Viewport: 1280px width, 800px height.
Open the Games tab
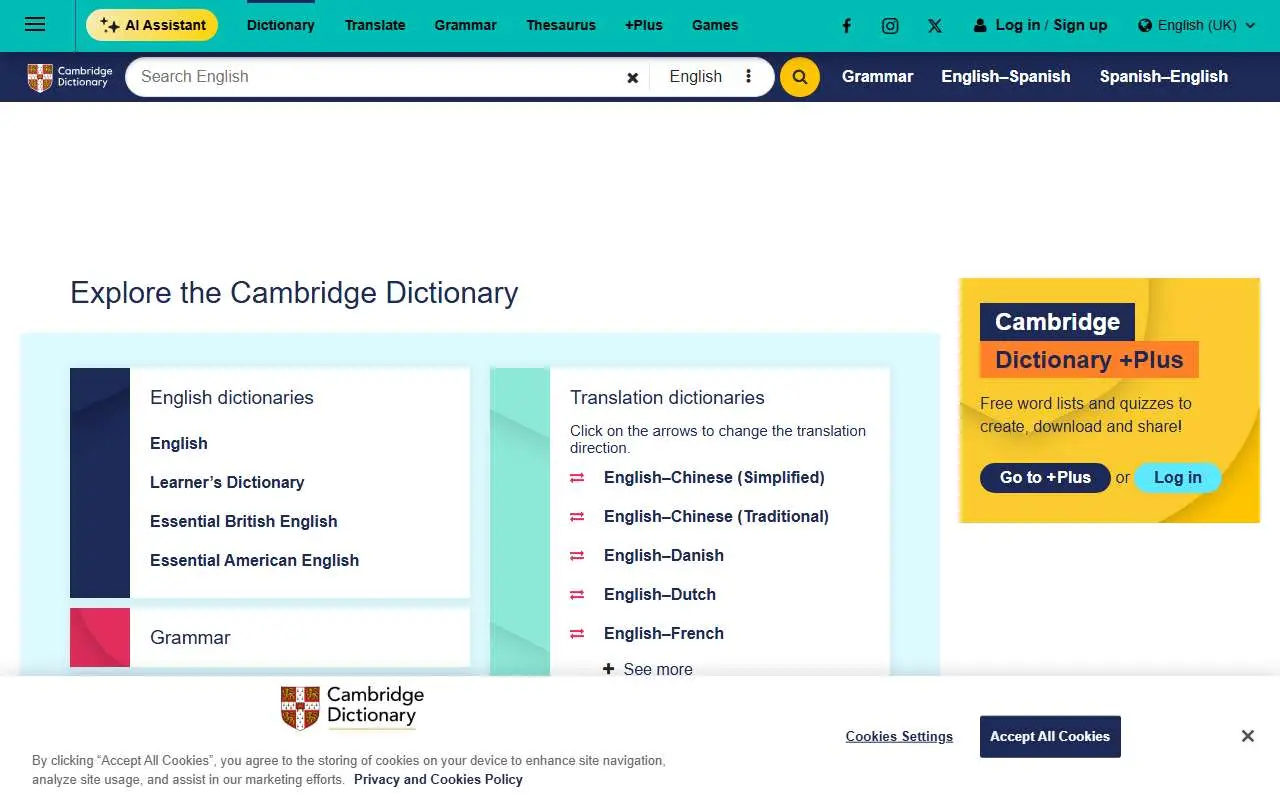coord(715,25)
